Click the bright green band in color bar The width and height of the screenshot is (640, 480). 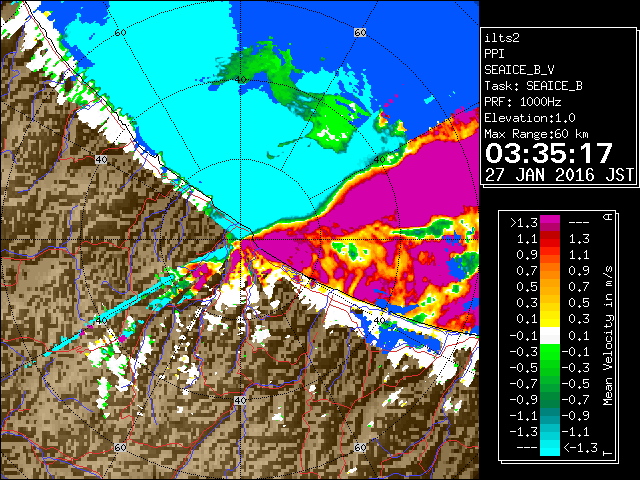point(550,353)
